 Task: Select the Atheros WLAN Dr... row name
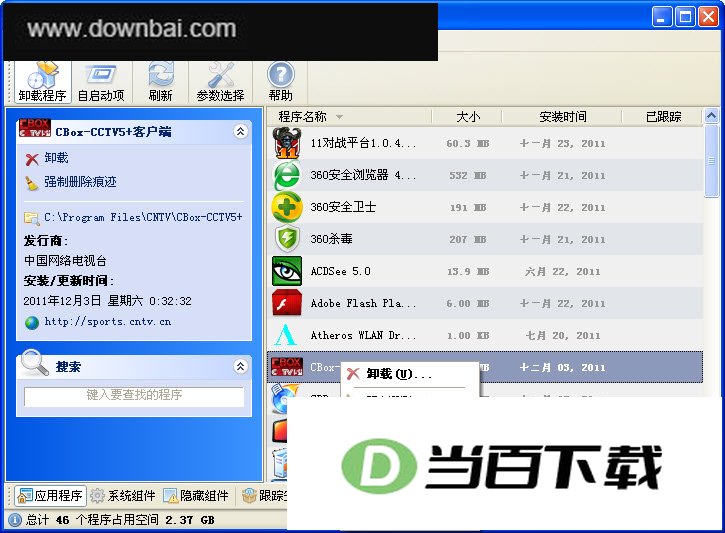tap(363, 335)
